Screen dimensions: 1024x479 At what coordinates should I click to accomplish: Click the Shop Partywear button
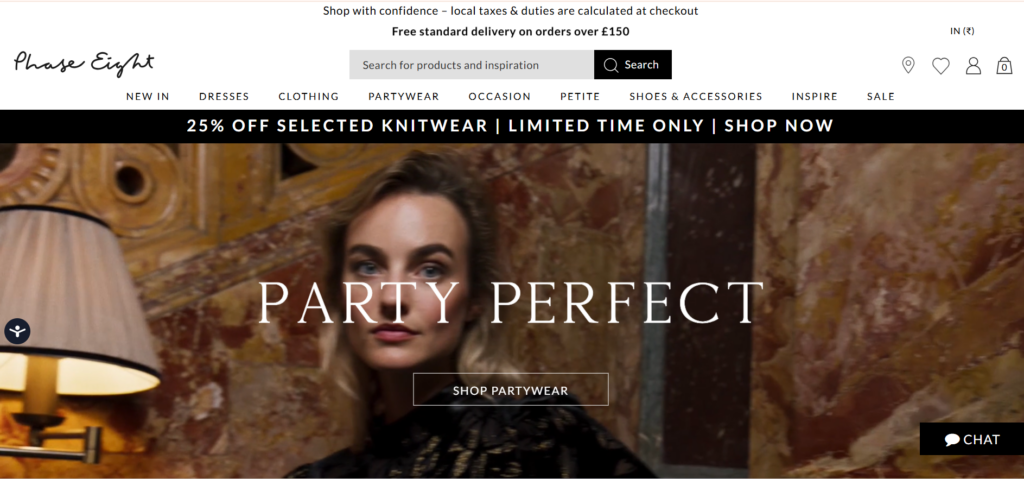click(510, 390)
